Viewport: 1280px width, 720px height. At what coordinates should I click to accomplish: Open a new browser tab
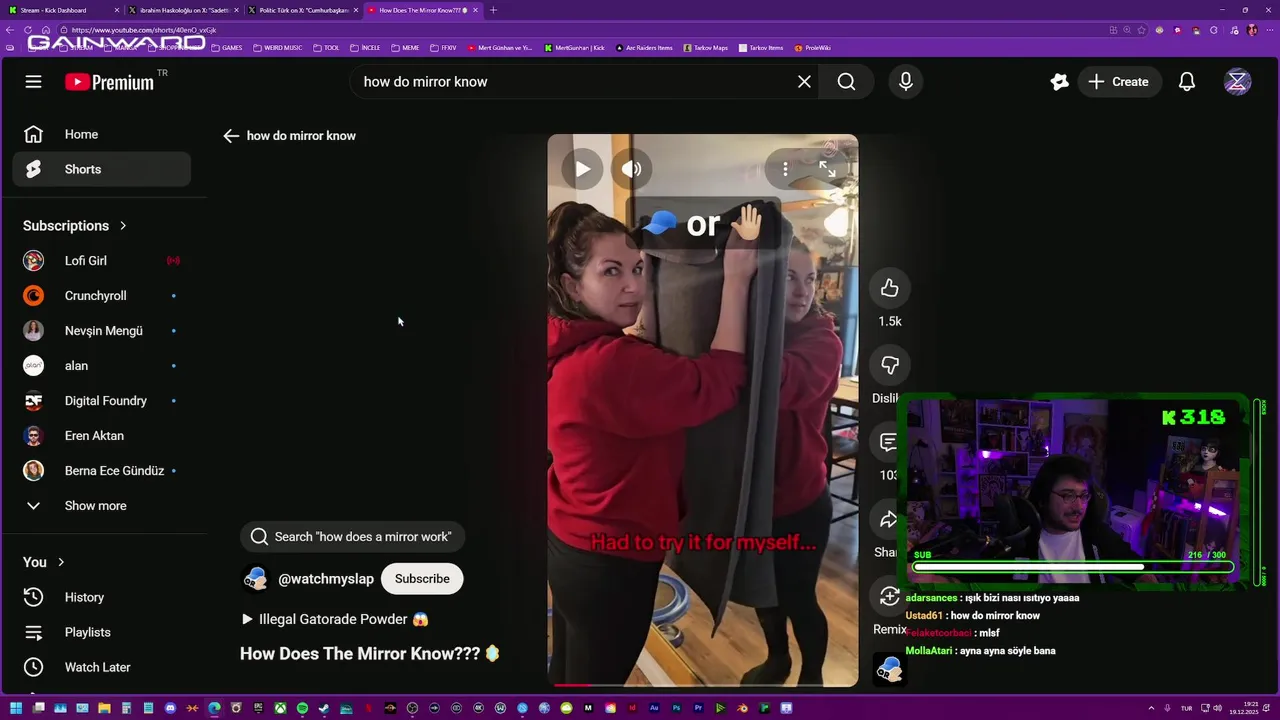493,10
